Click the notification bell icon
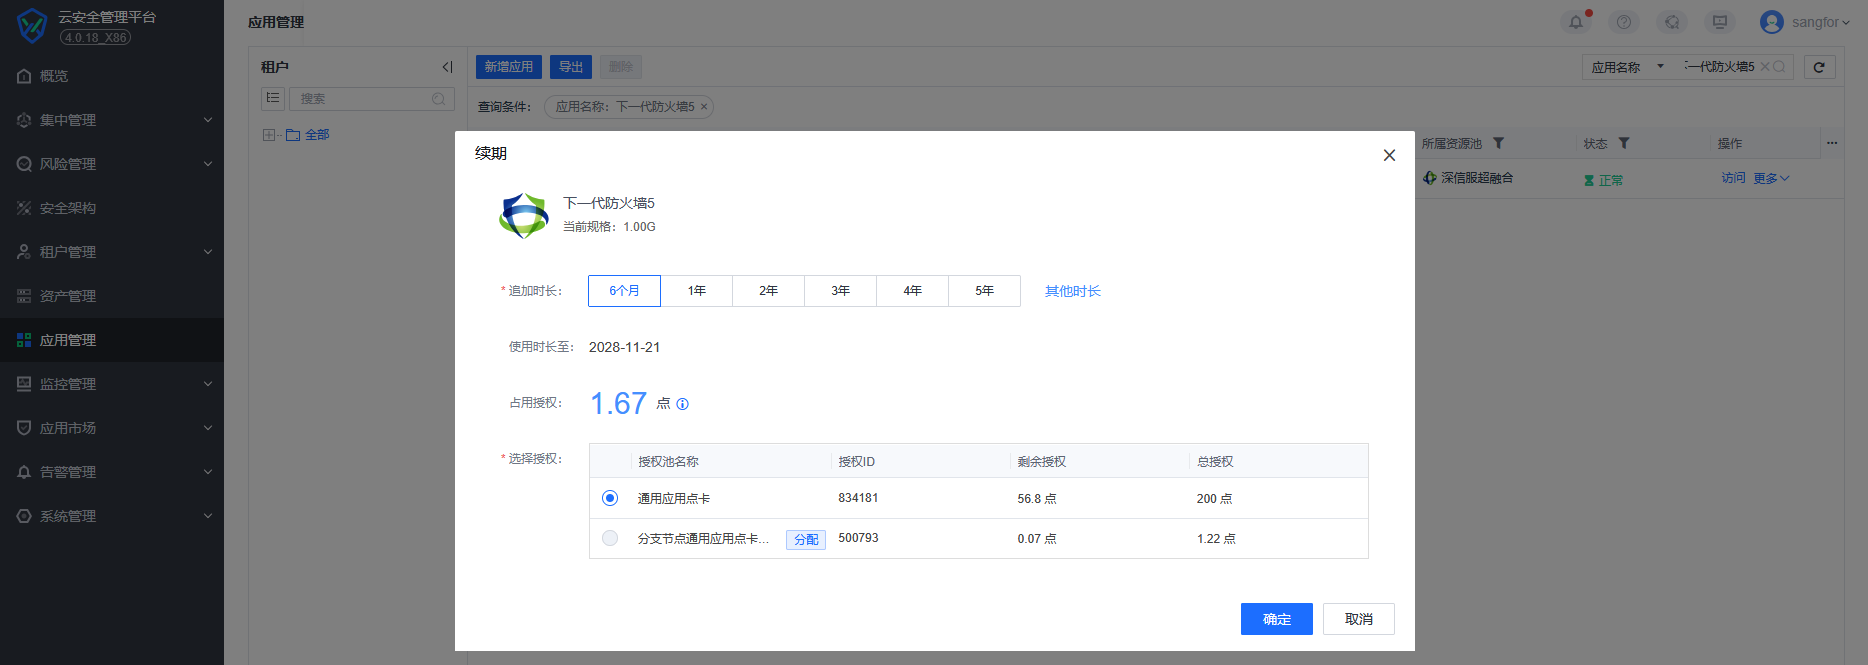 tap(1576, 22)
